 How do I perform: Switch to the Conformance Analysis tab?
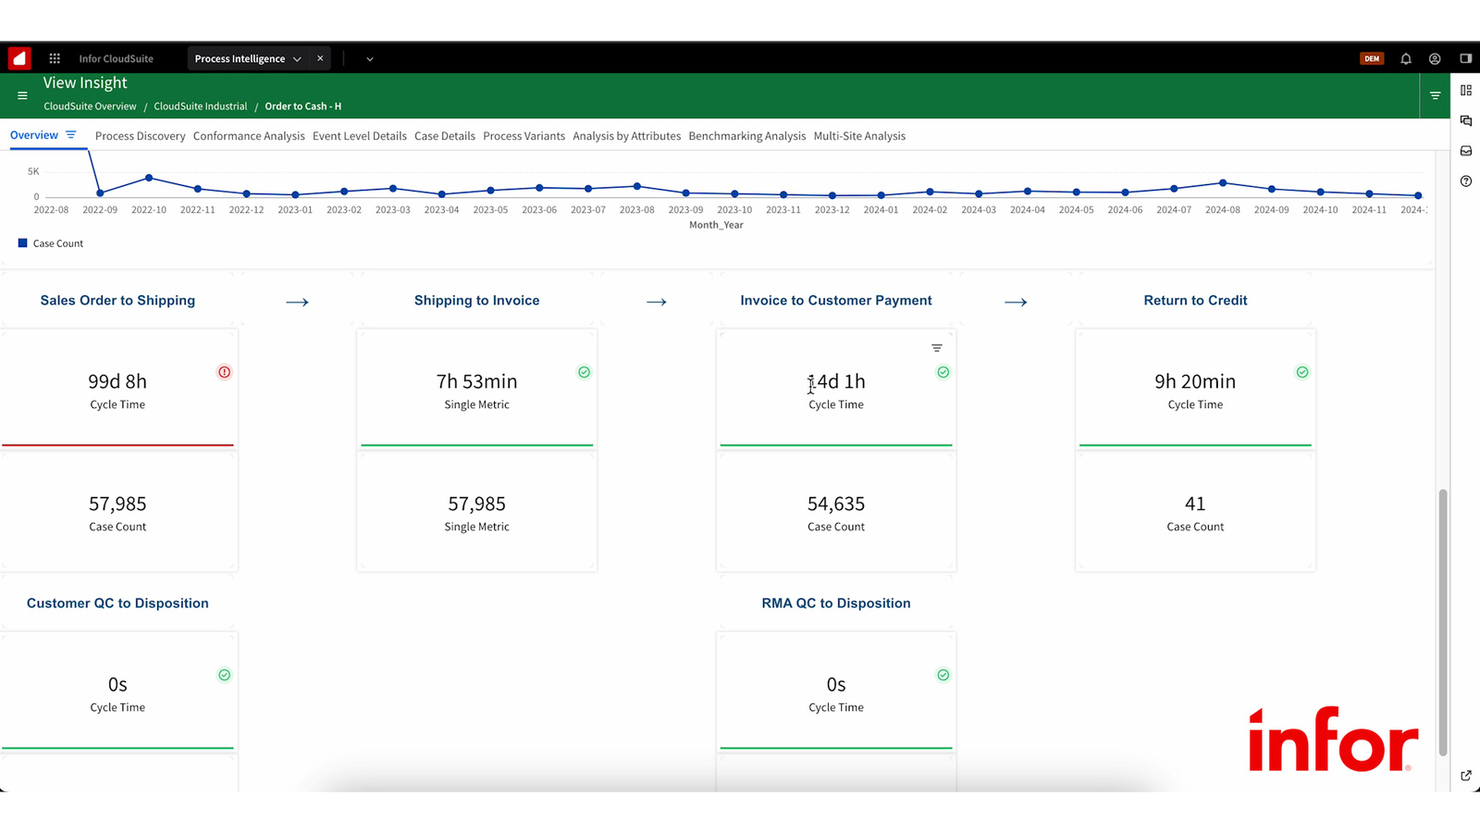(248, 136)
